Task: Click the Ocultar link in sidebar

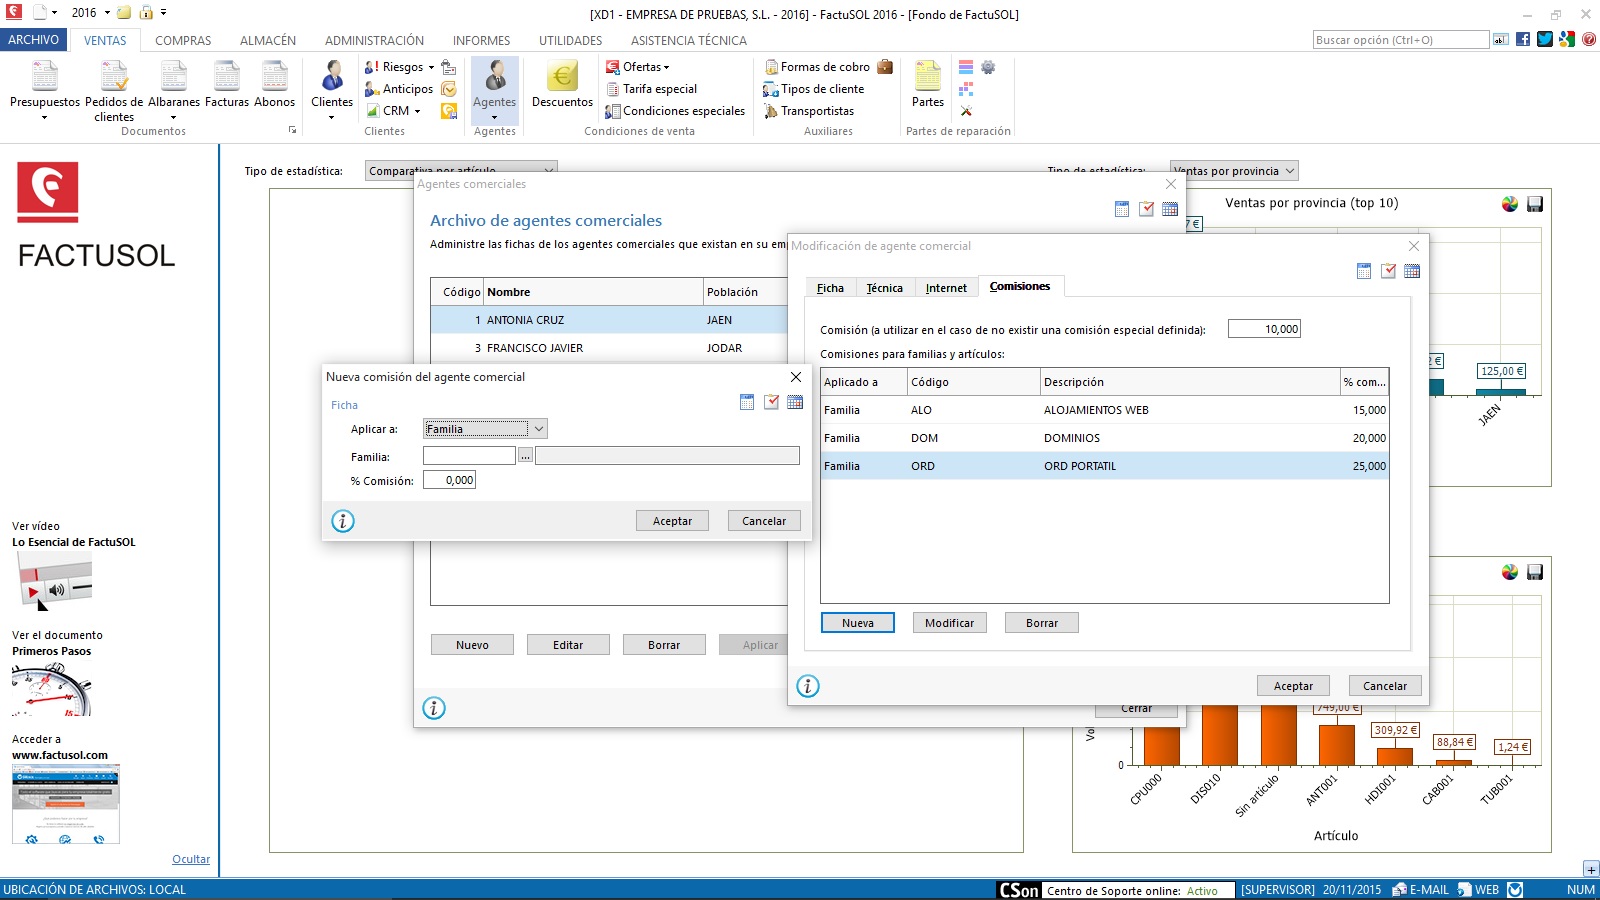Action: coord(191,859)
